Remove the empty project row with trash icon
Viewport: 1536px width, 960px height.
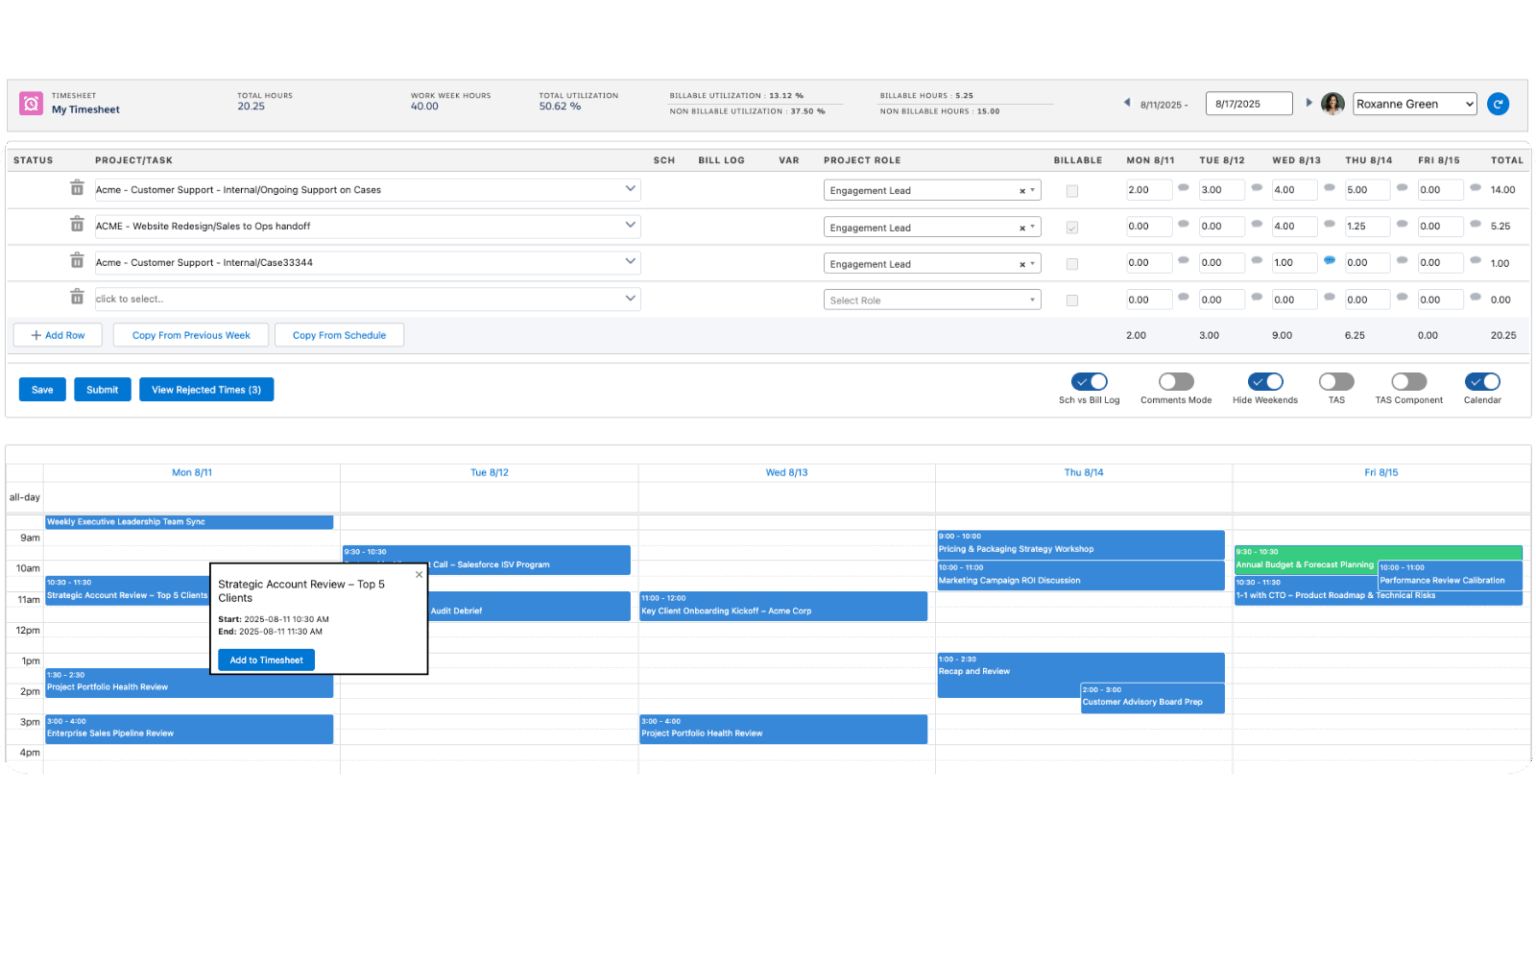tap(77, 297)
